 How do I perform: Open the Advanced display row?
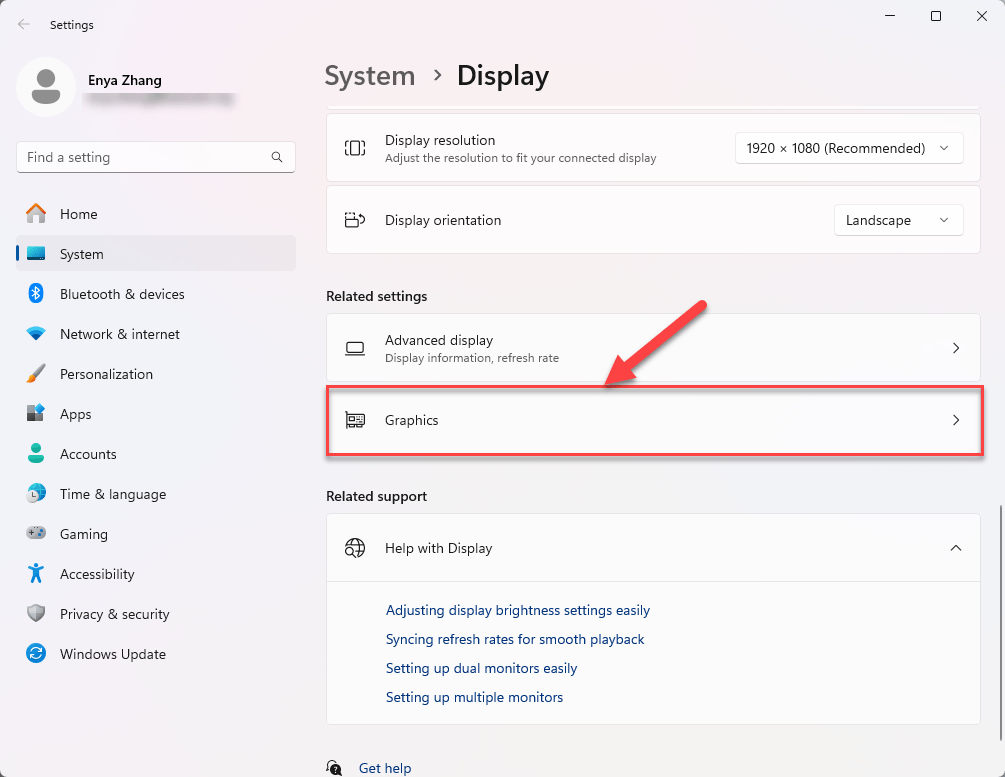(653, 348)
